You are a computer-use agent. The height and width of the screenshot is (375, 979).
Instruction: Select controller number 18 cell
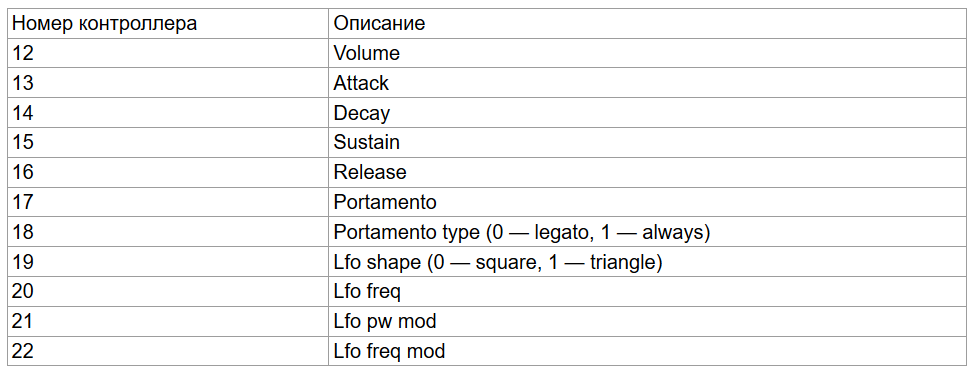(x=168, y=232)
